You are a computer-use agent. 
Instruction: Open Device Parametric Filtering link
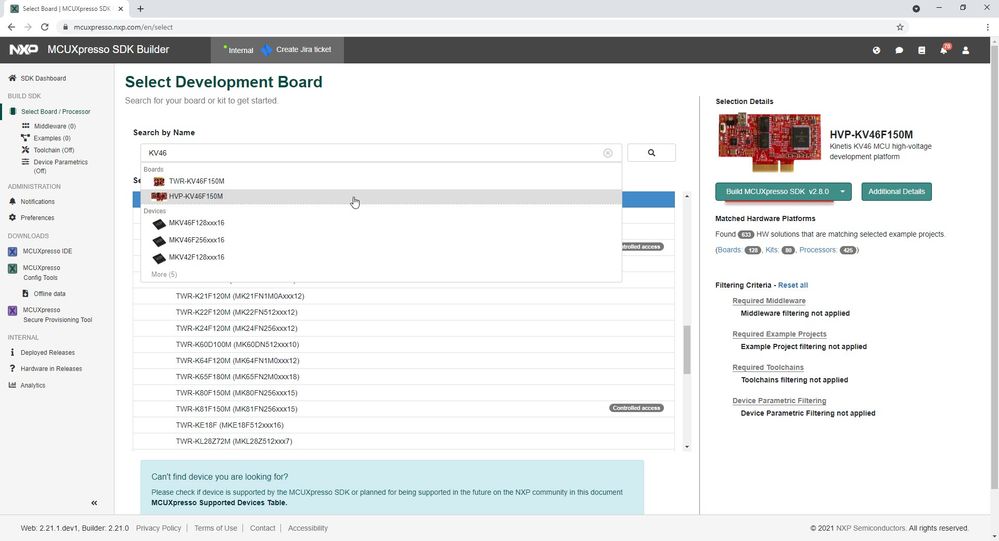point(779,401)
